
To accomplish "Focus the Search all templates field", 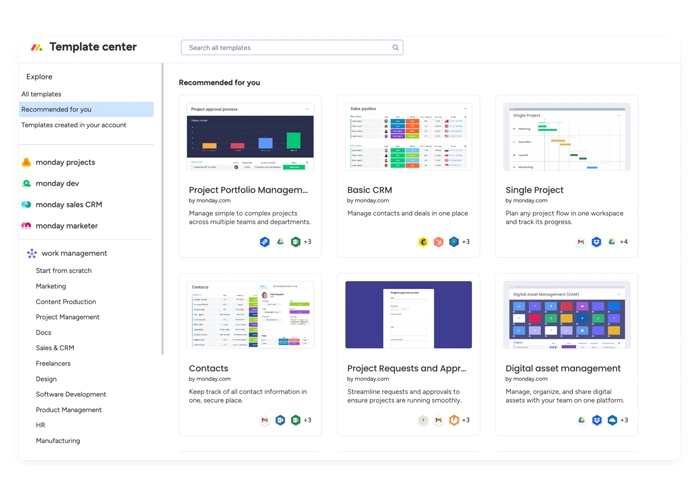I will [292, 48].
